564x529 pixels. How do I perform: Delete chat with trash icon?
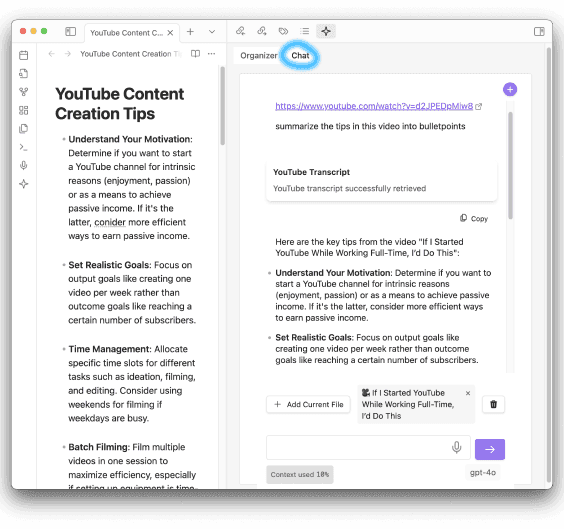494,405
